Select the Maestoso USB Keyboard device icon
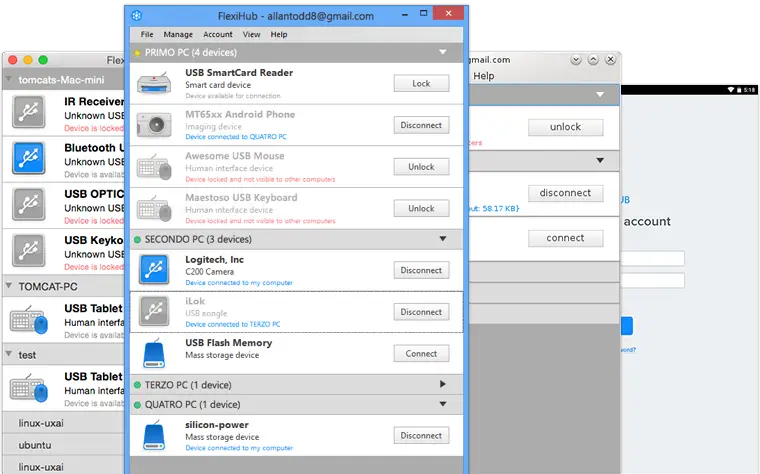The image size is (760, 474). tap(154, 208)
